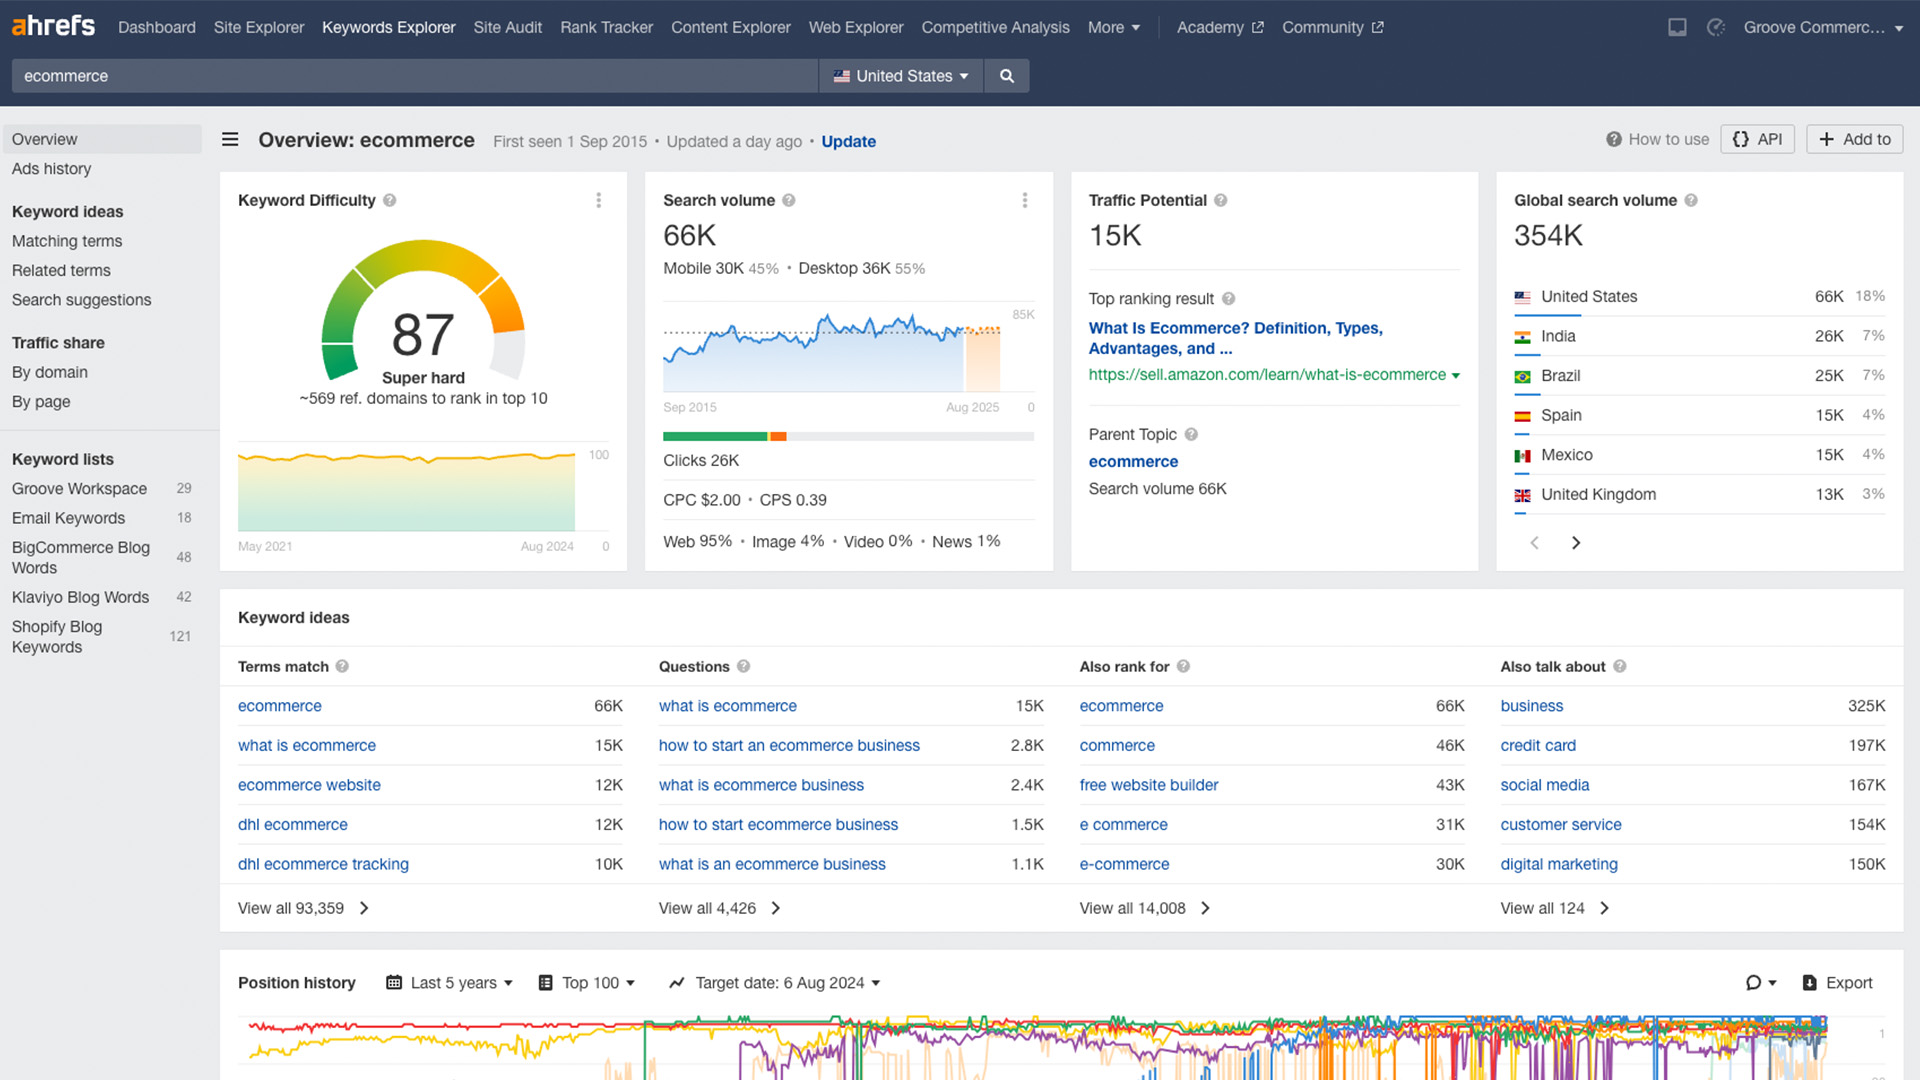Toggle the hamburger sidebar menu icon
The image size is (1920, 1080).
230,140
